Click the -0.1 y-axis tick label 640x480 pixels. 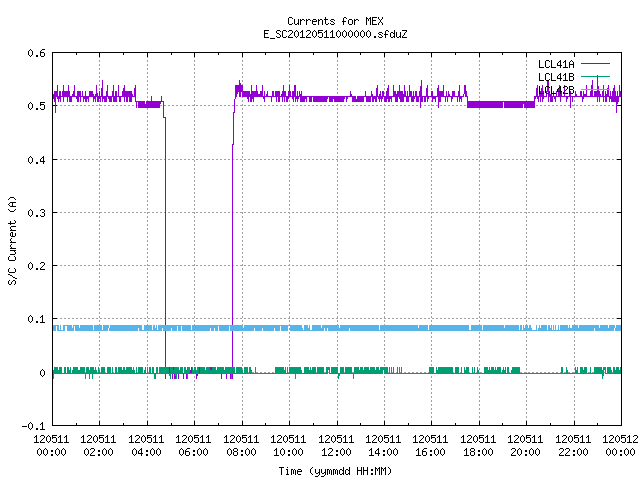click(33, 426)
